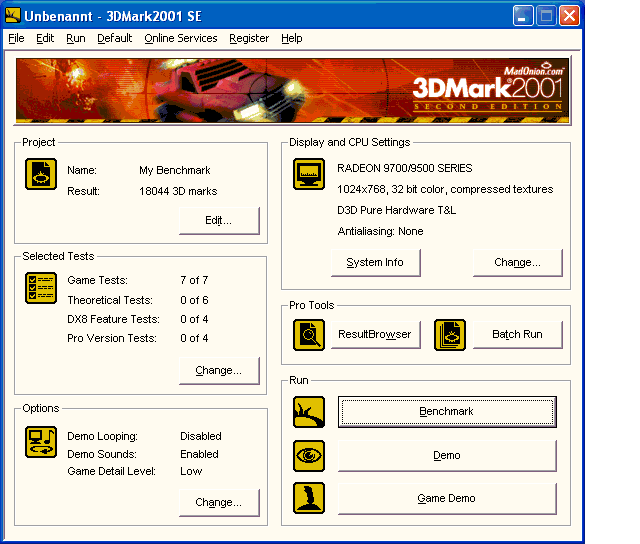Click the Demo eye icon
Image resolution: width=640 pixels, height=544 pixels.
(x=309, y=456)
